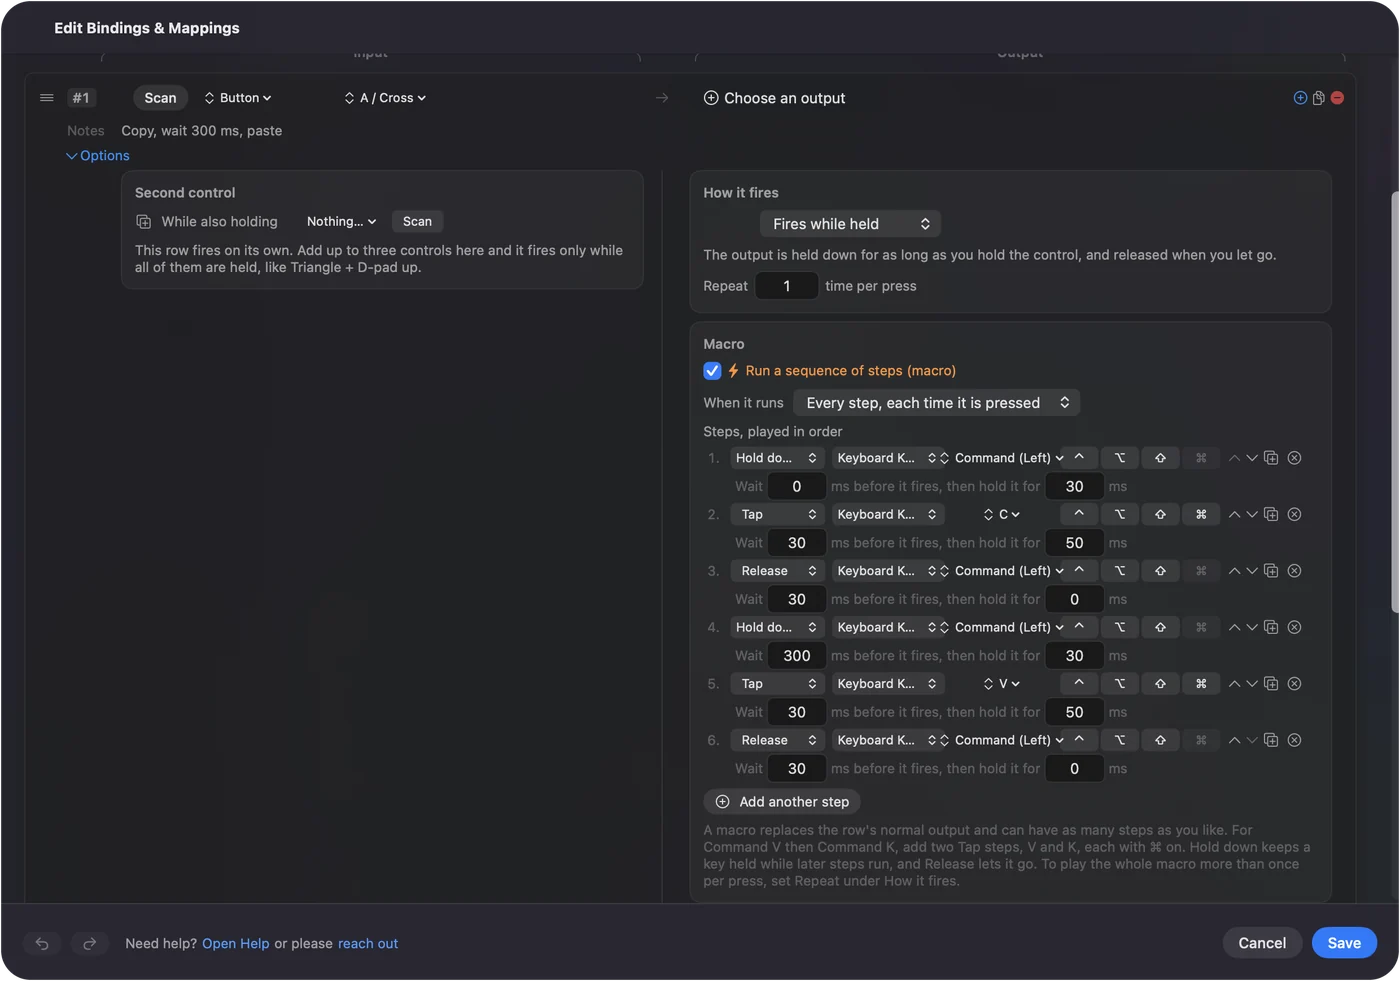Click the undo arrow in the footer
1400x981 pixels.
point(42,943)
